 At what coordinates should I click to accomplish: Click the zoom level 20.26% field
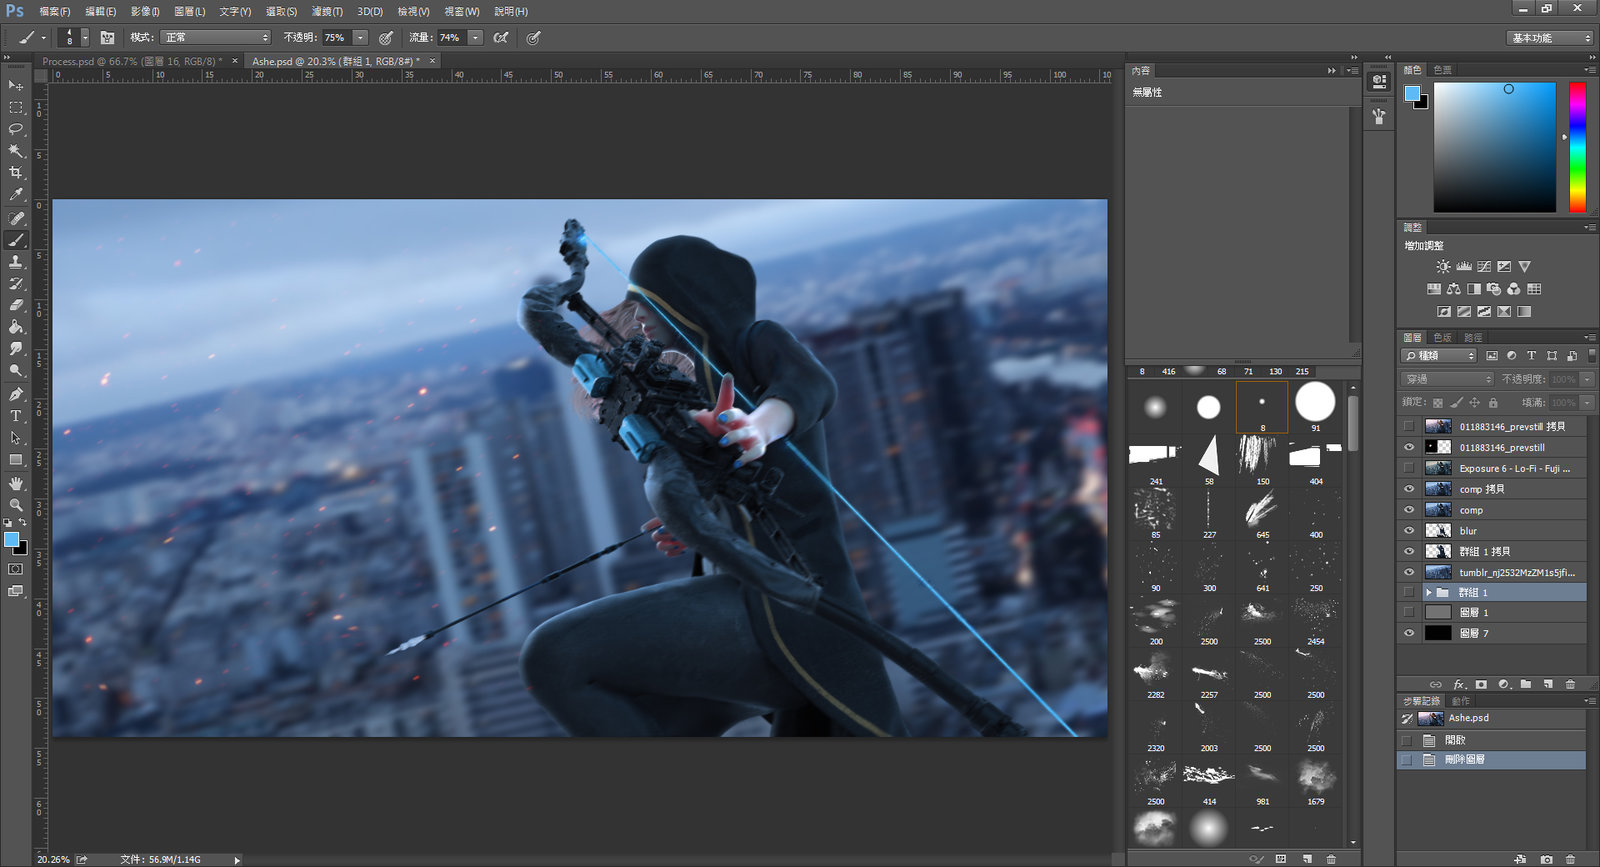click(x=54, y=859)
